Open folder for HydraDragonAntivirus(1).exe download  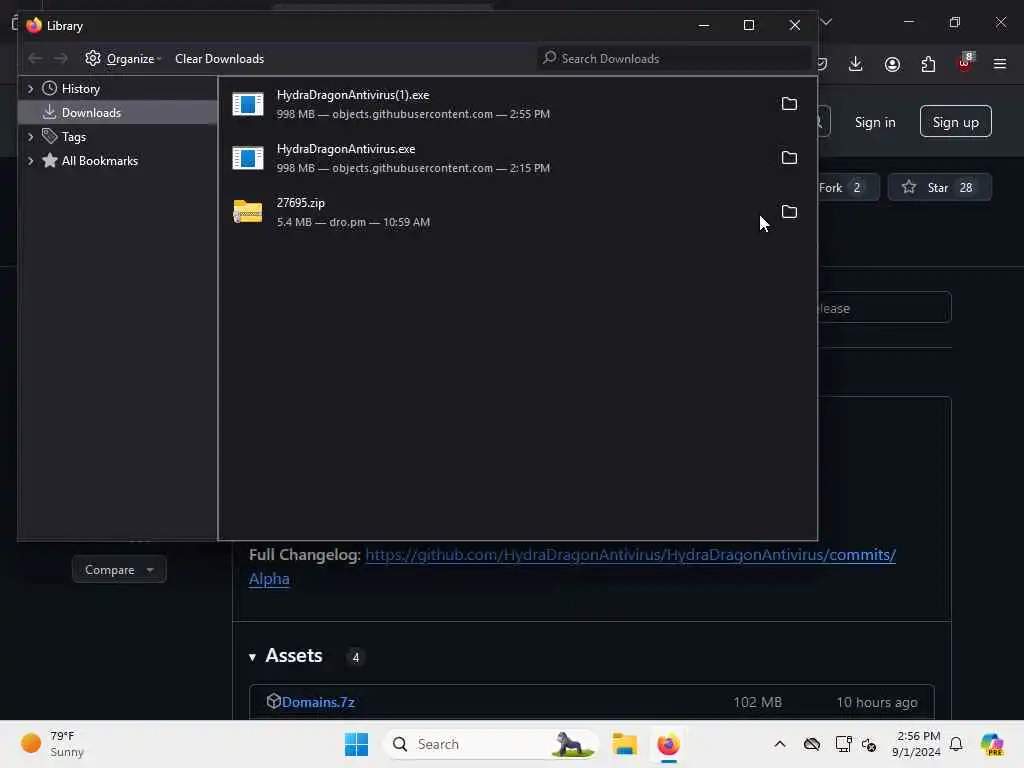tap(789, 104)
